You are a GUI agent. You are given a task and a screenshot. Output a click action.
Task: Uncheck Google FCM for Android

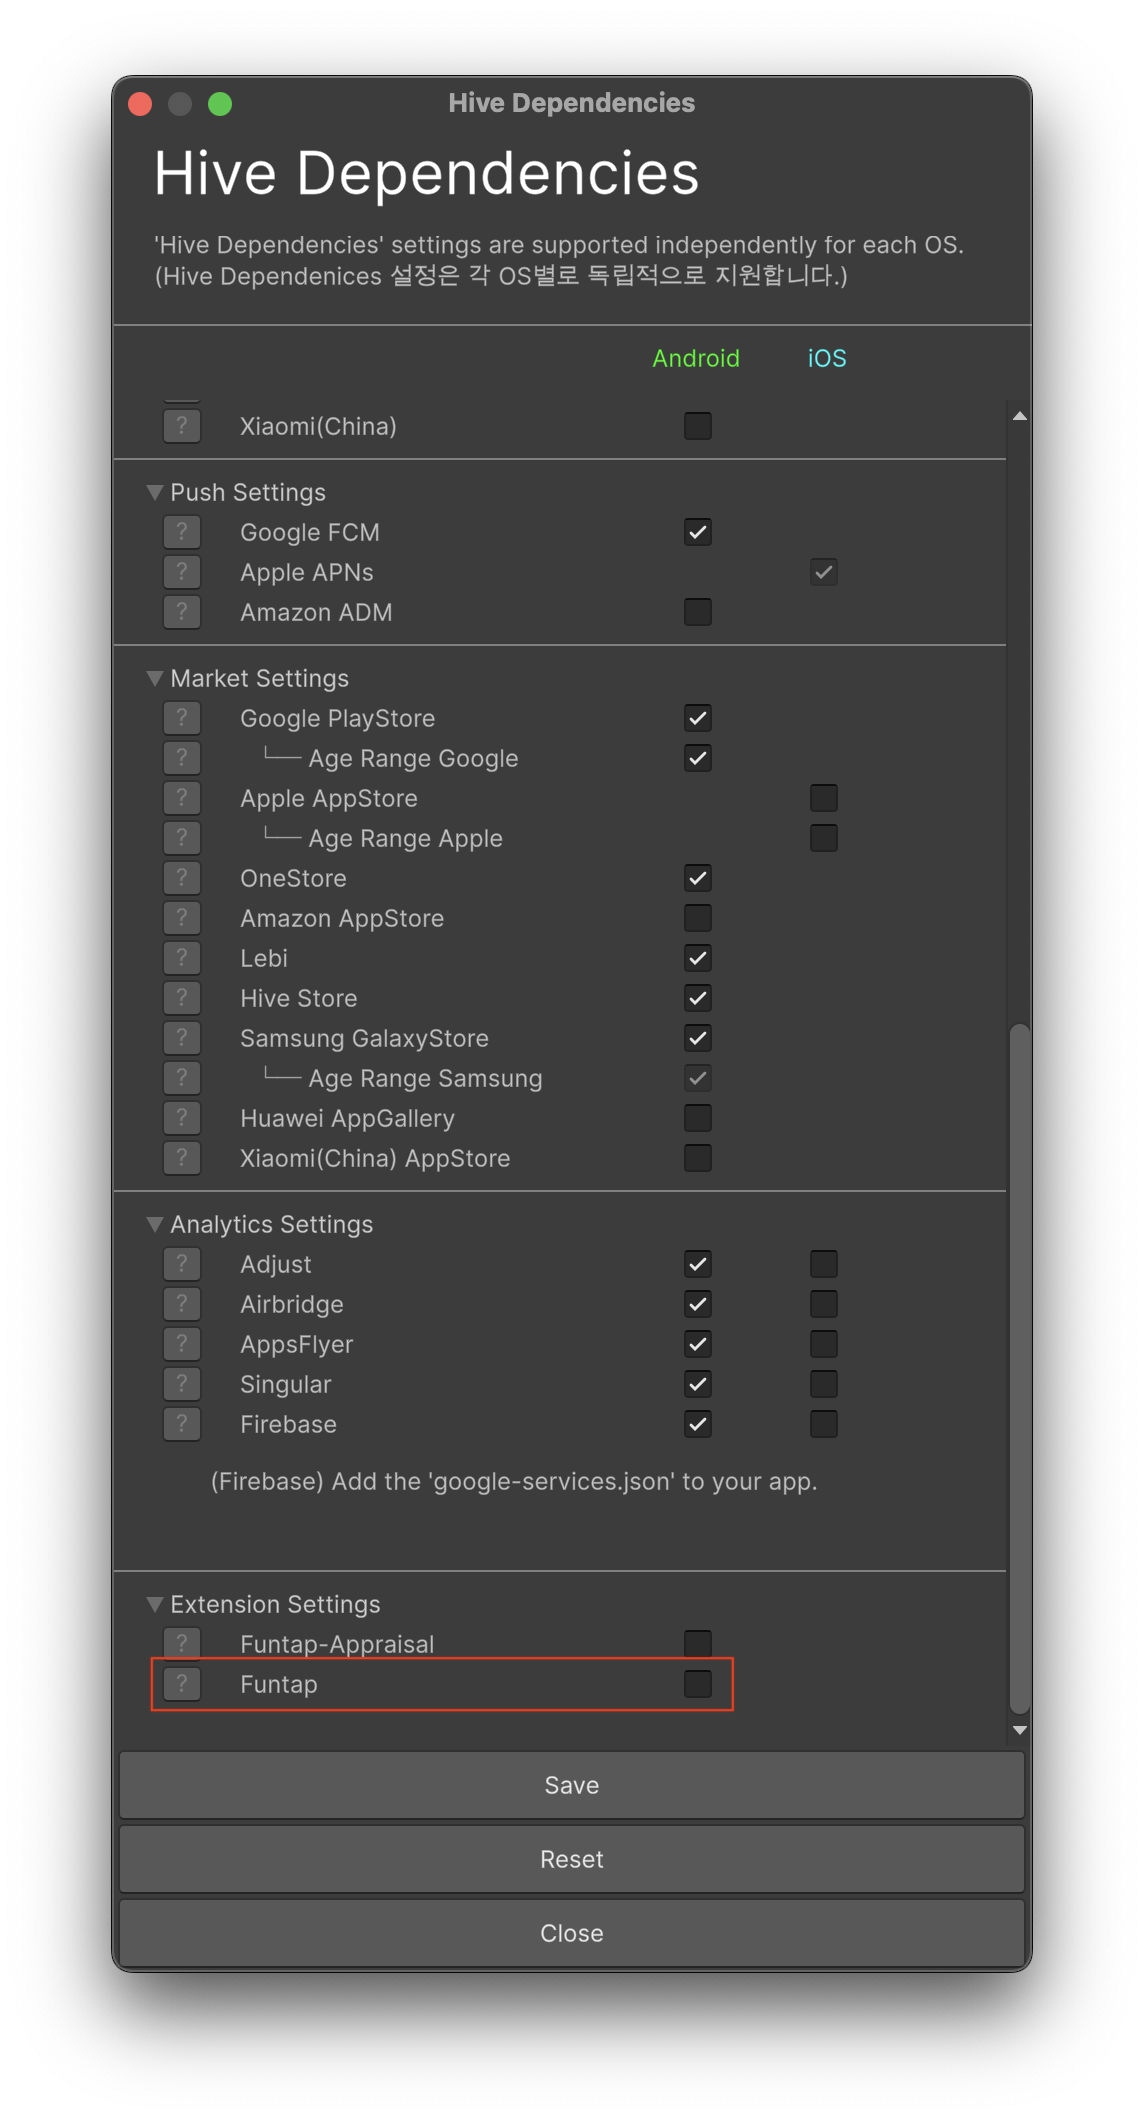(698, 532)
